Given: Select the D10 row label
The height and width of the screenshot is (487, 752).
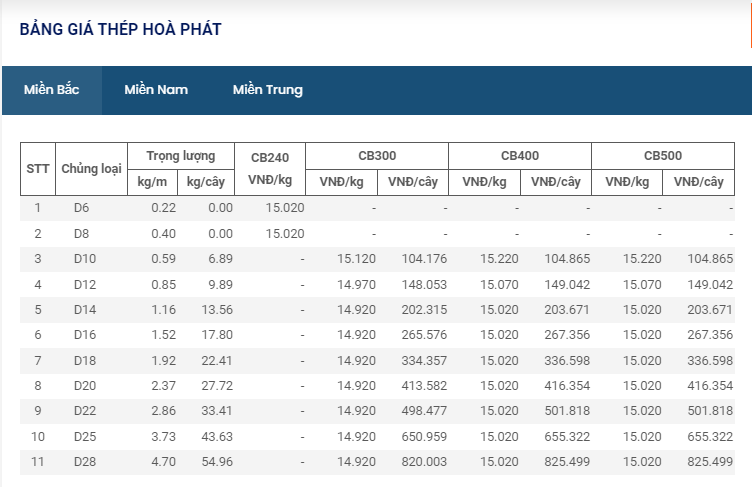Looking at the screenshot, I should click(x=85, y=259).
